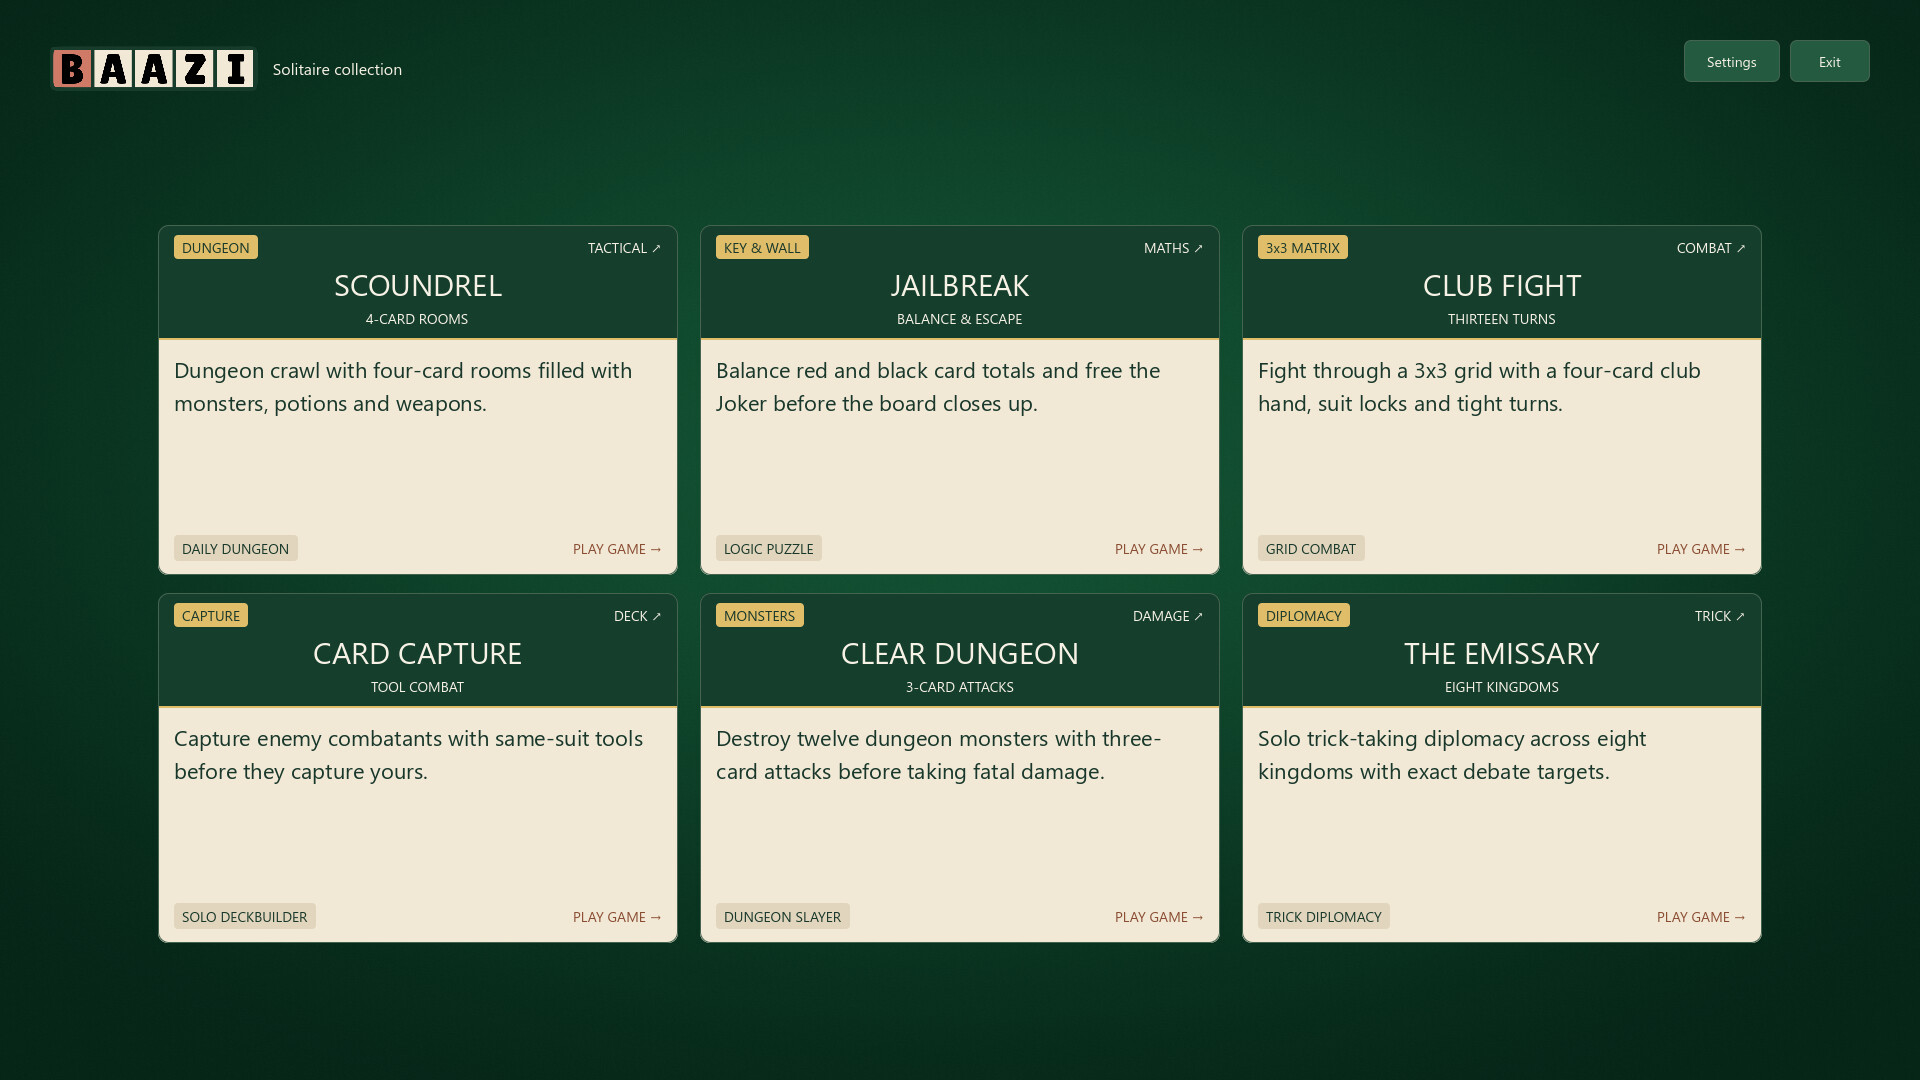Open the DECK link on Card Capture
The image size is (1920, 1080).
tap(637, 616)
